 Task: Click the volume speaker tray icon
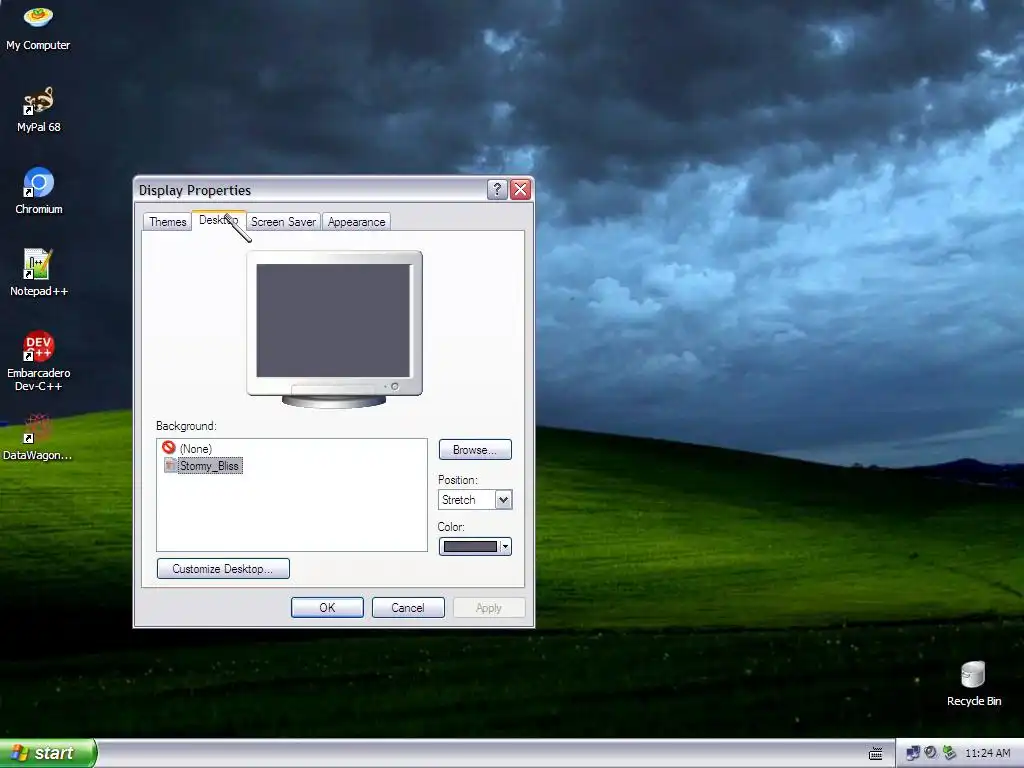(x=931, y=753)
